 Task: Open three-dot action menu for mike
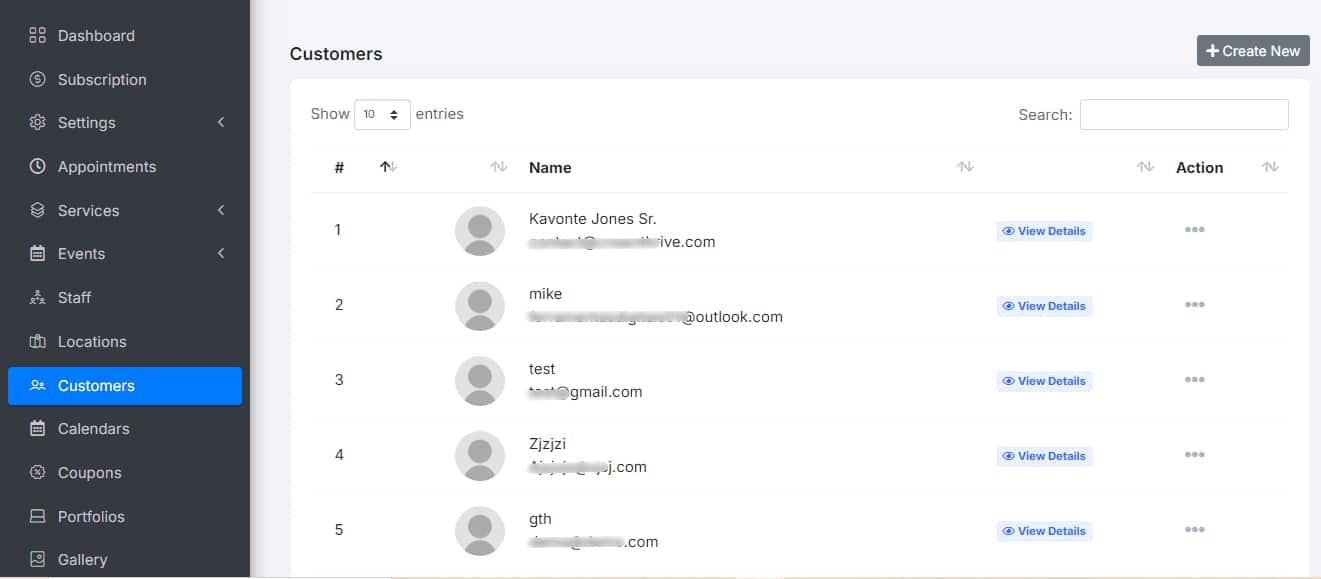pyautogui.click(x=1194, y=305)
